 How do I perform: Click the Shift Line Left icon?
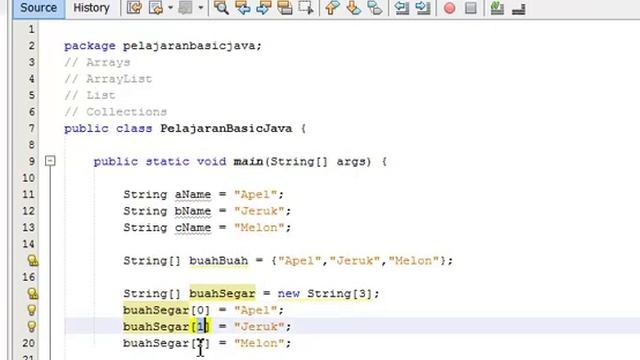(402, 8)
